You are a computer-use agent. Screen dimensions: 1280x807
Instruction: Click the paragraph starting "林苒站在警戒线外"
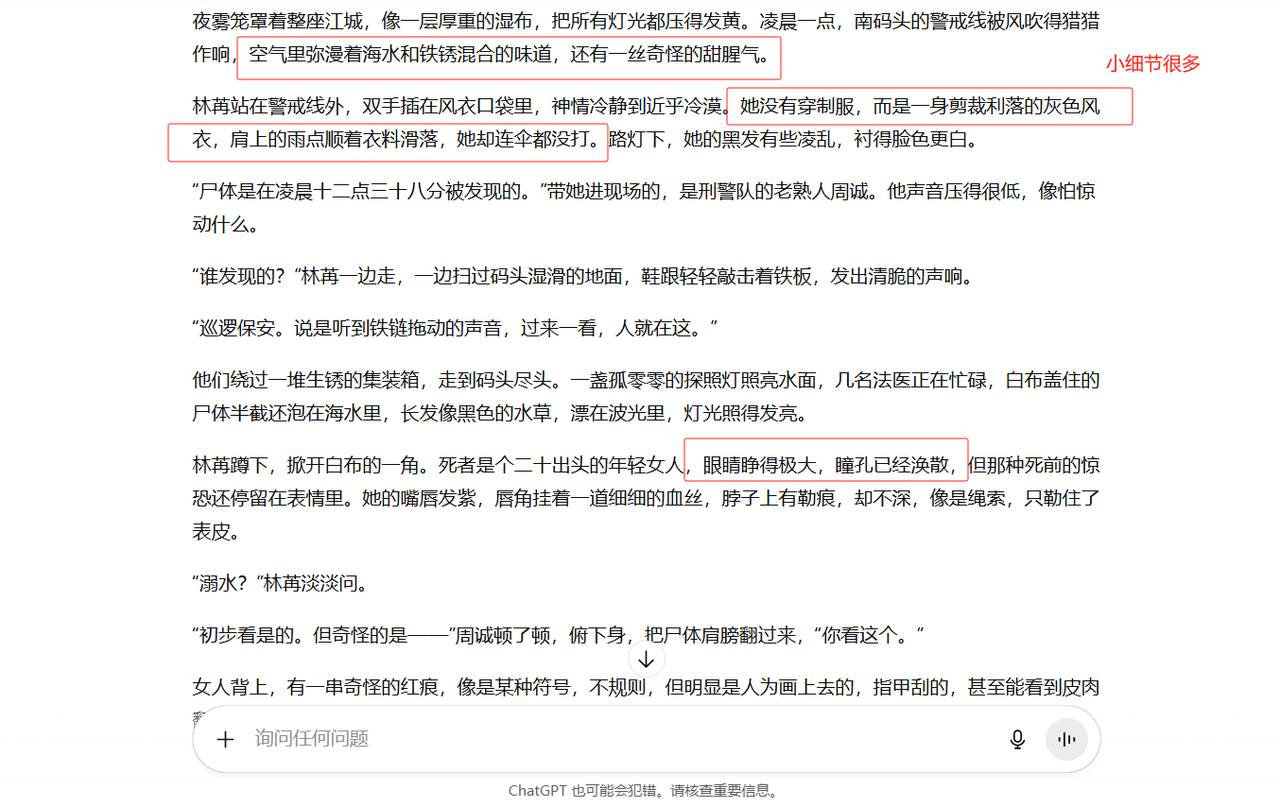(646, 123)
